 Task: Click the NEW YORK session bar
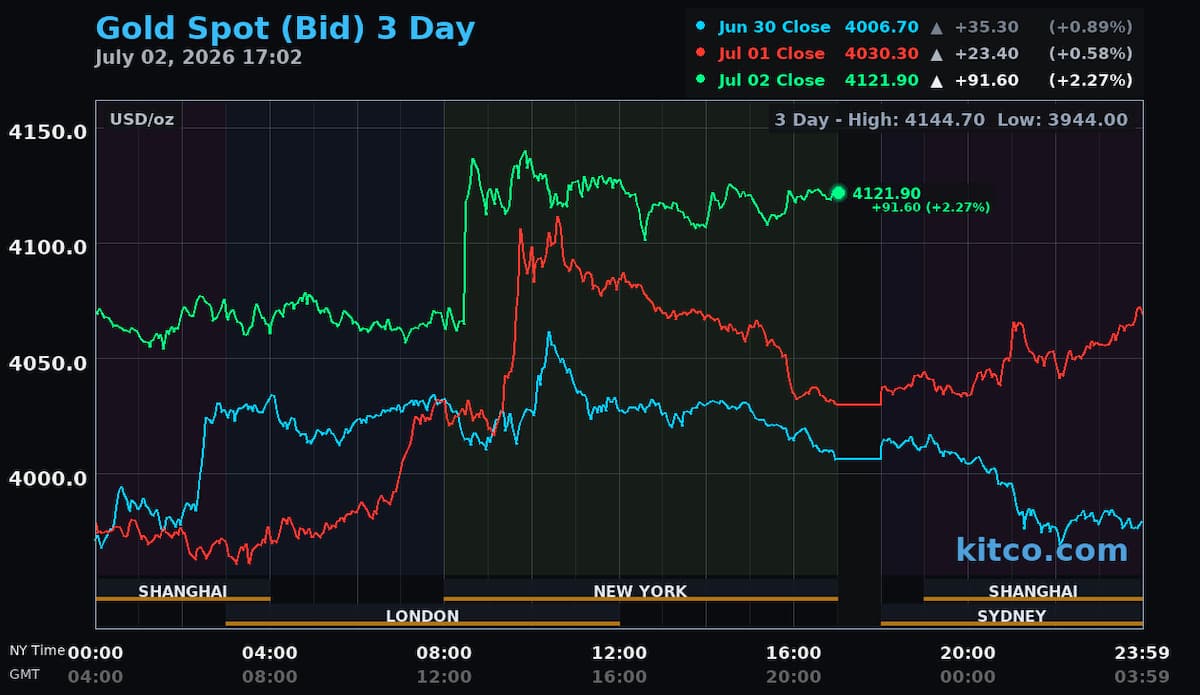click(x=640, y=591)
